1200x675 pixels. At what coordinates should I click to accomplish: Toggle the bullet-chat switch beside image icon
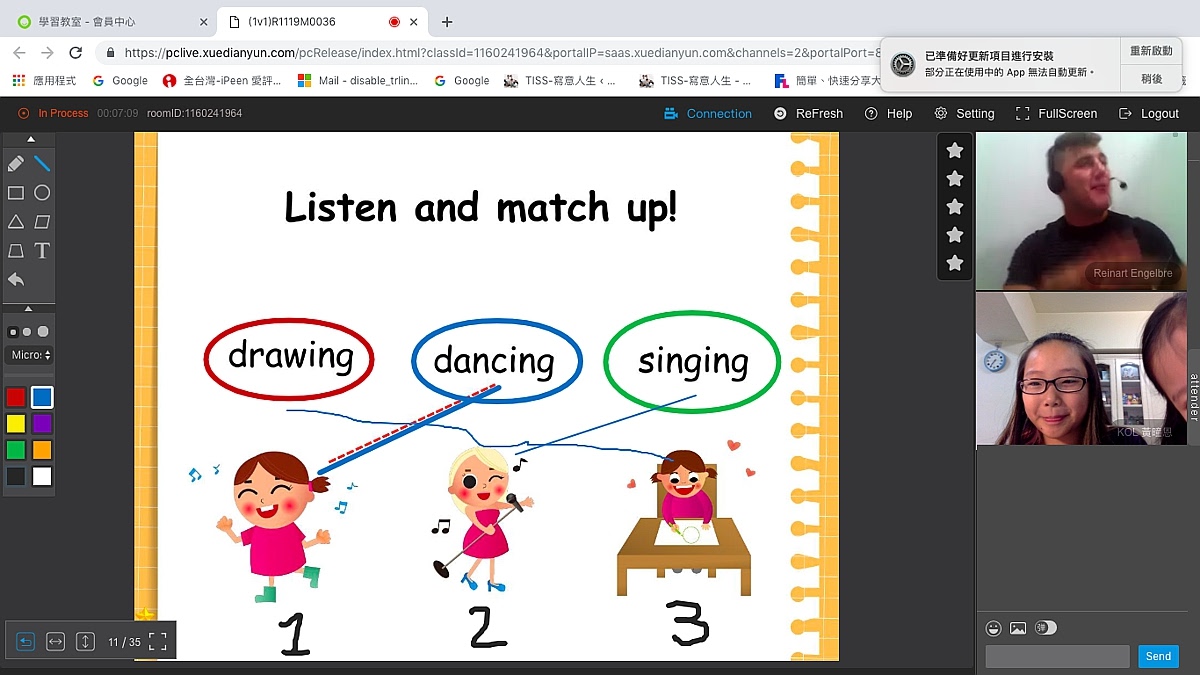point(1045,628)
